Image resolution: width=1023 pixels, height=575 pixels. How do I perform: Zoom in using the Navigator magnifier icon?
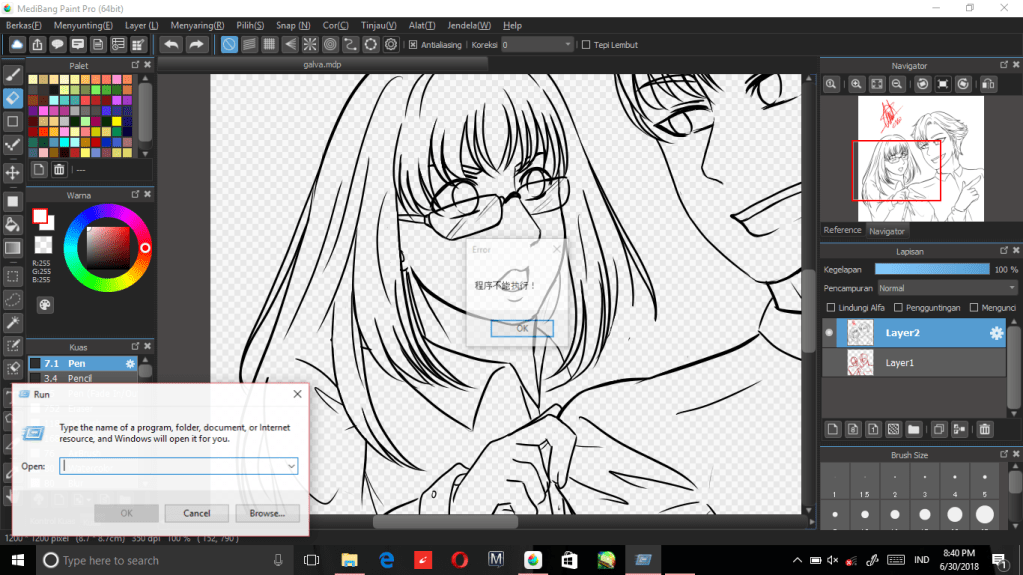(x=856, y=85)
